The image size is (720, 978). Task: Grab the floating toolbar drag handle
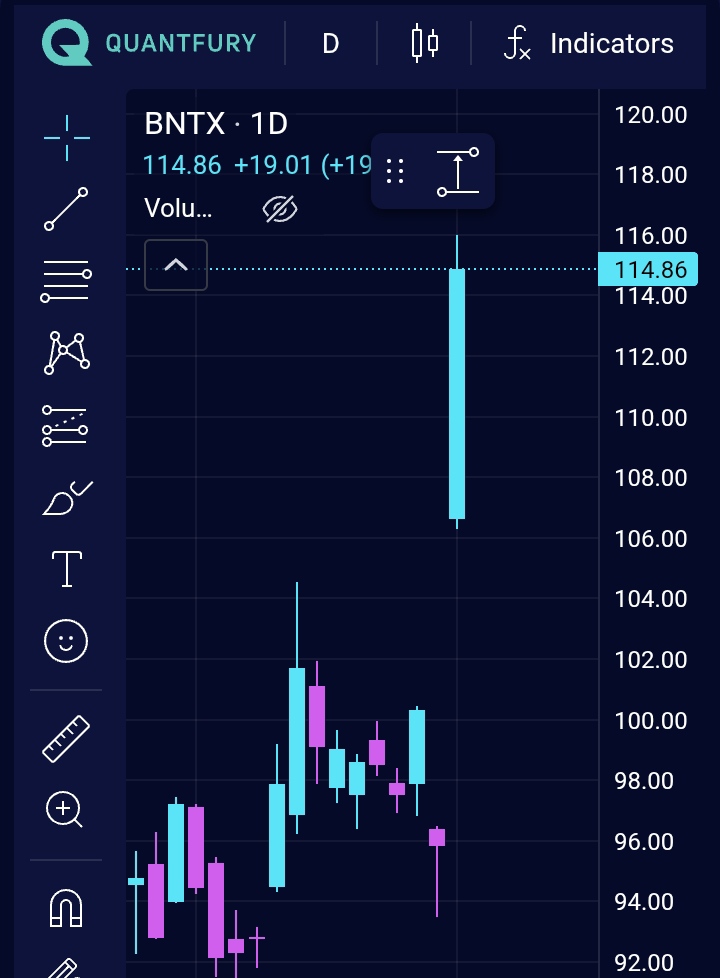coord(395,171)
